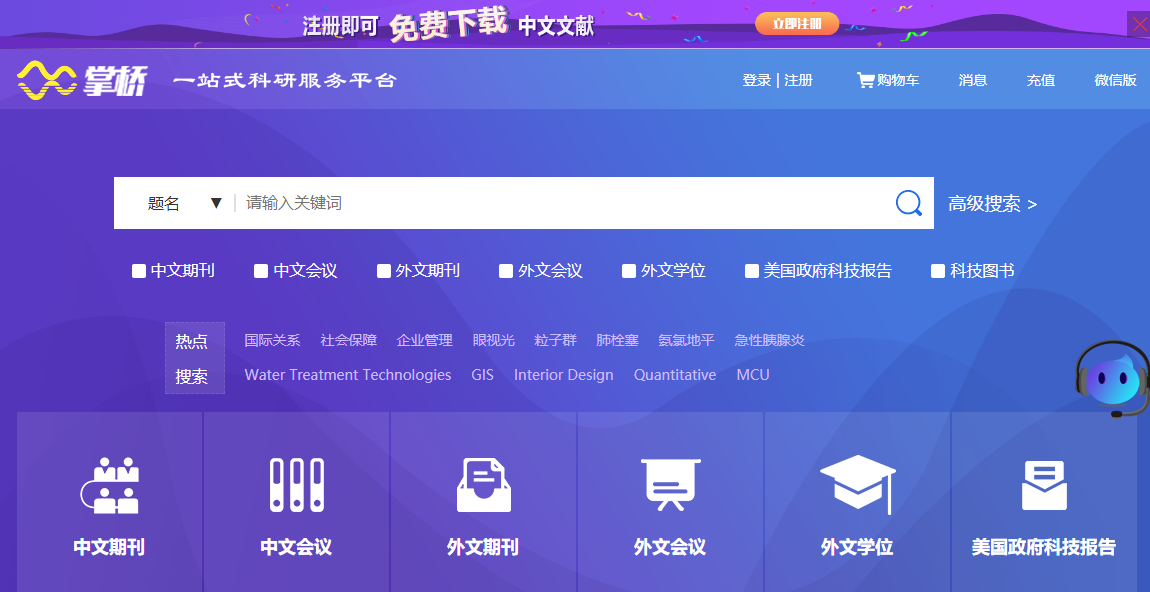Click the 外文期刊 document icon

pyautogui.click(x=482, y=483)
